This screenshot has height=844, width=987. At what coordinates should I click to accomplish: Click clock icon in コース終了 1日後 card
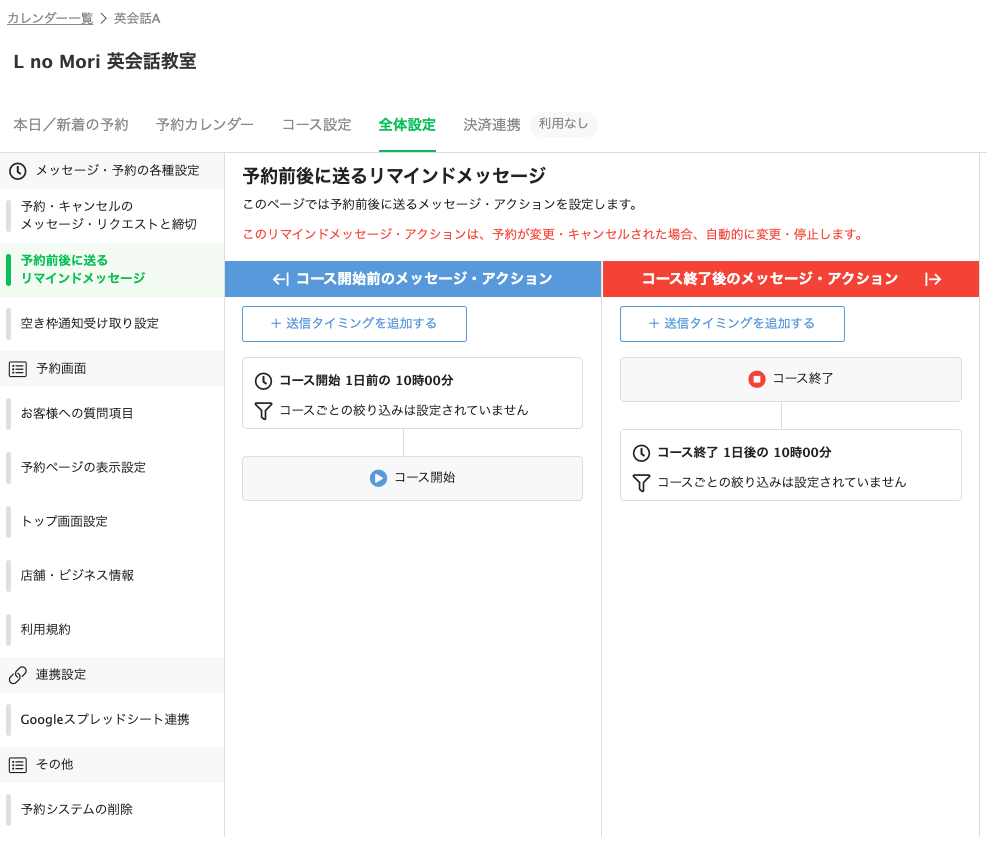pyautogui.click(x=641, y=453)
